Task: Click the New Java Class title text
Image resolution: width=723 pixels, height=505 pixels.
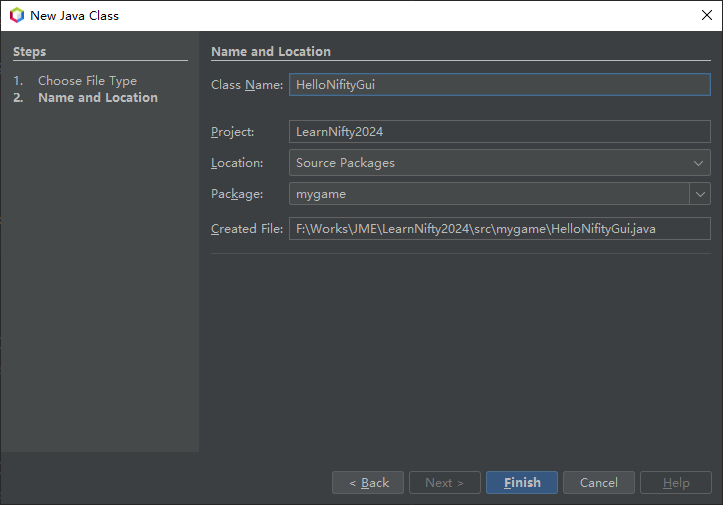Action: 75,15
